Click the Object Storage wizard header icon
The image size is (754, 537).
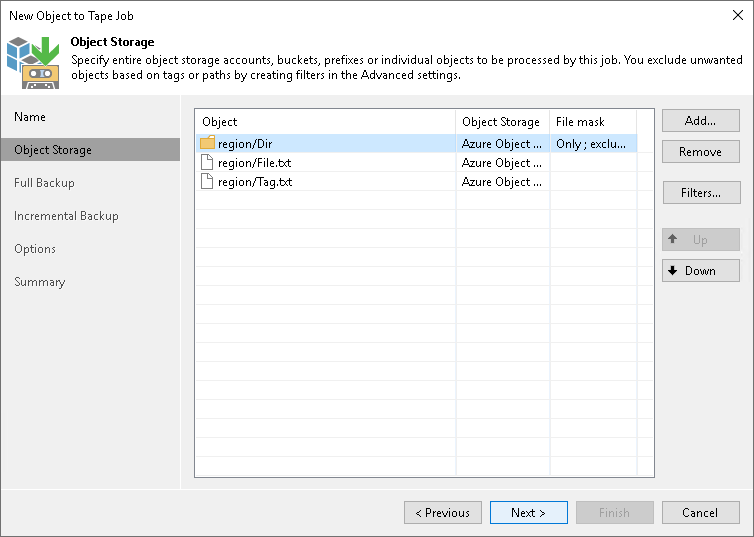(x=32, y=61)
